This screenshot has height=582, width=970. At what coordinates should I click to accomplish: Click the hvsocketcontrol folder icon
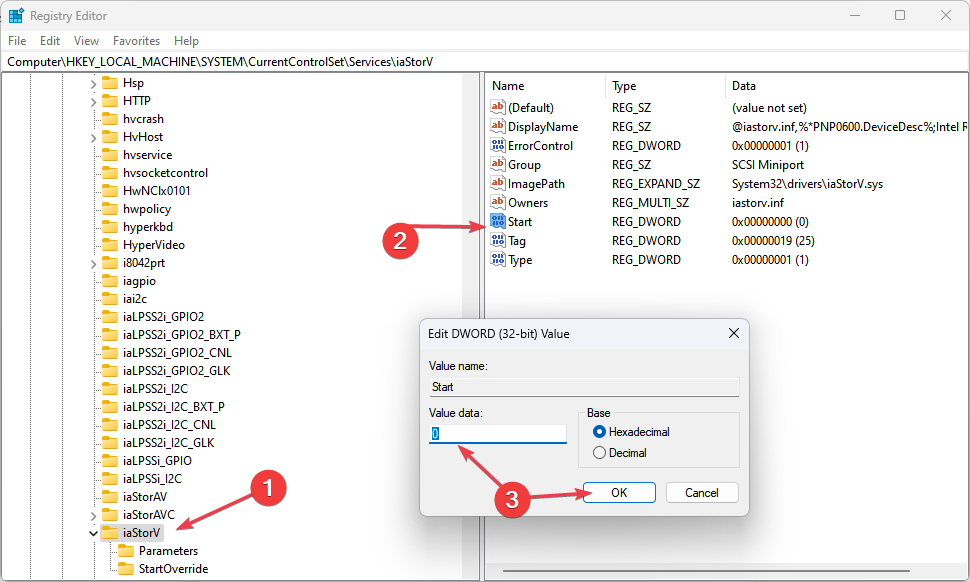coord(109,173)
